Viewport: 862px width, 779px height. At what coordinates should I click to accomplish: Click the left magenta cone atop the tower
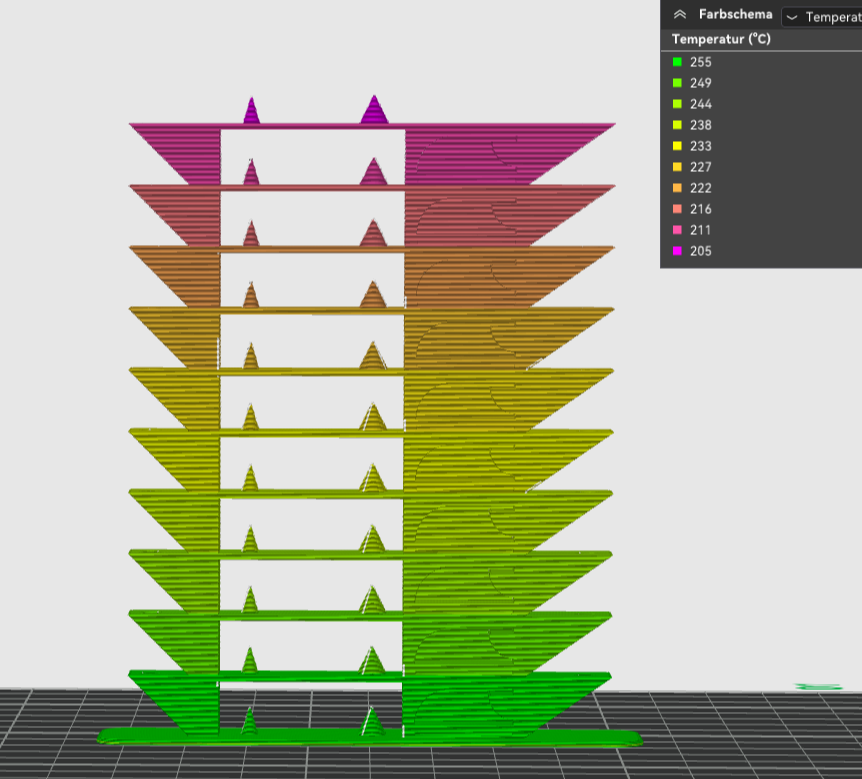pos(250,113)
